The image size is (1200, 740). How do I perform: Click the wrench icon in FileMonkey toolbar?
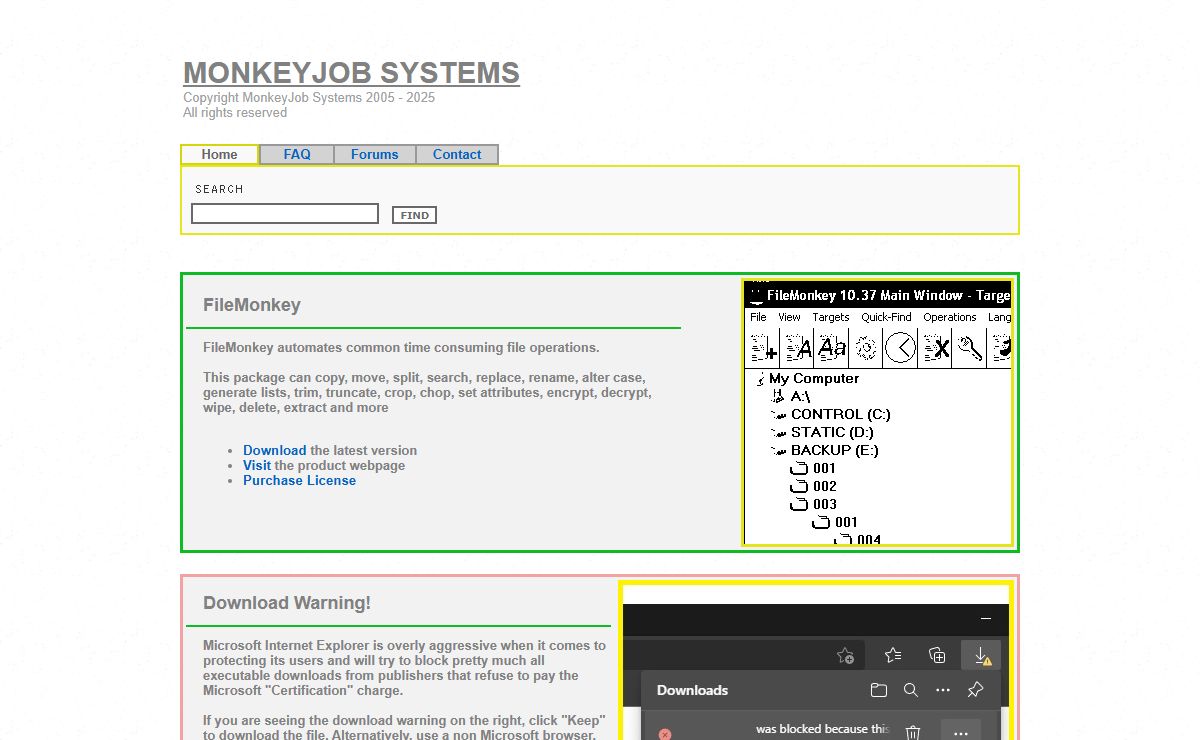(x=969, y=348)
